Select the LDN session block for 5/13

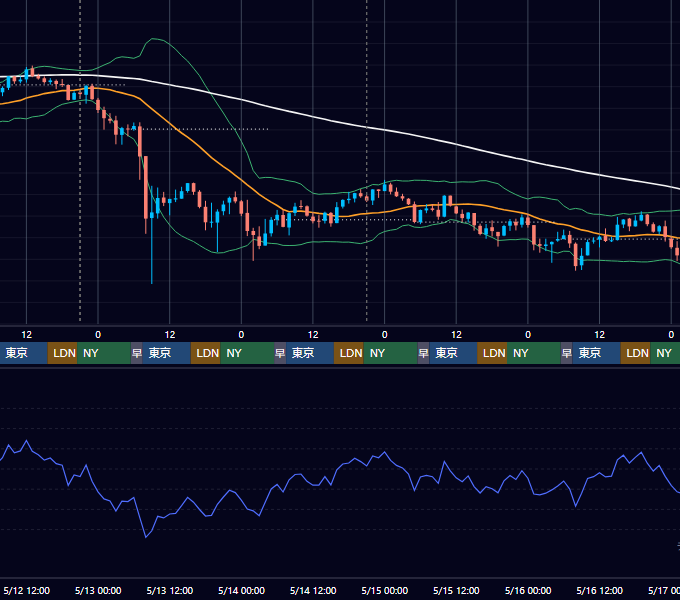point(206,353)
